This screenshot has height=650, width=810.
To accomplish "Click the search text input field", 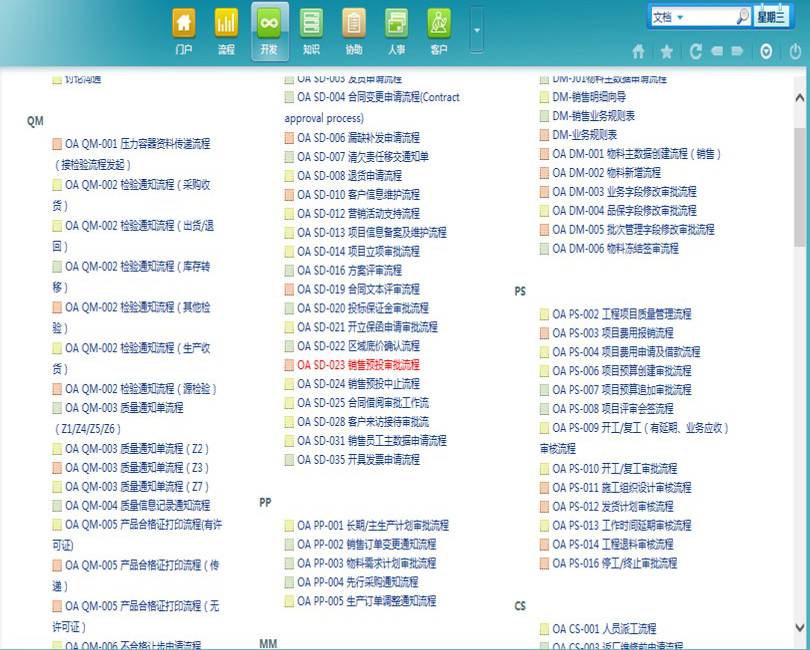I will tap(710, 17).
